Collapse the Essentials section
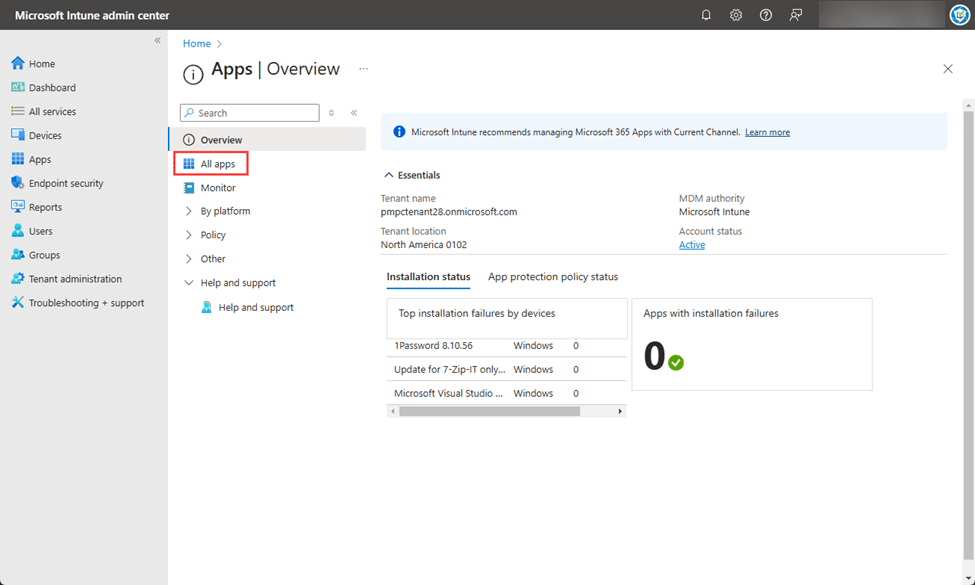This screenshot has height=585, width=975. [389, 175]
